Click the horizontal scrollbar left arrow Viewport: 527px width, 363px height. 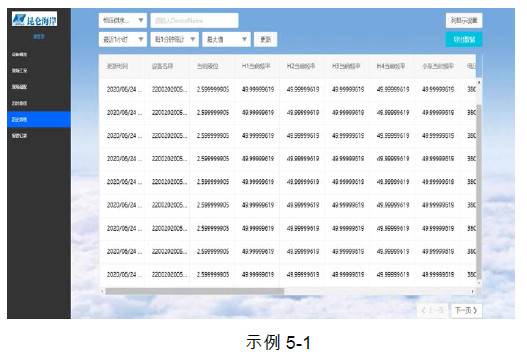[x=102, y=291]
